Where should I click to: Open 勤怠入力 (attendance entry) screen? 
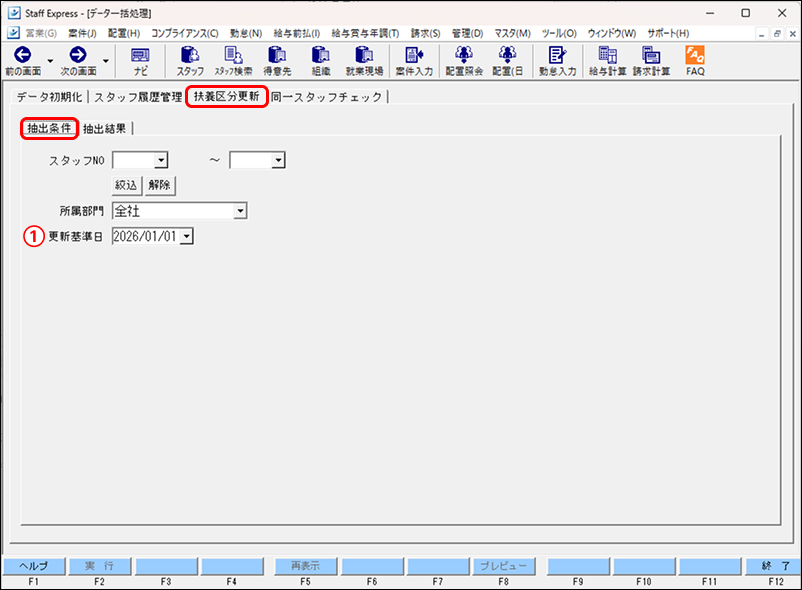pos(556,62)
